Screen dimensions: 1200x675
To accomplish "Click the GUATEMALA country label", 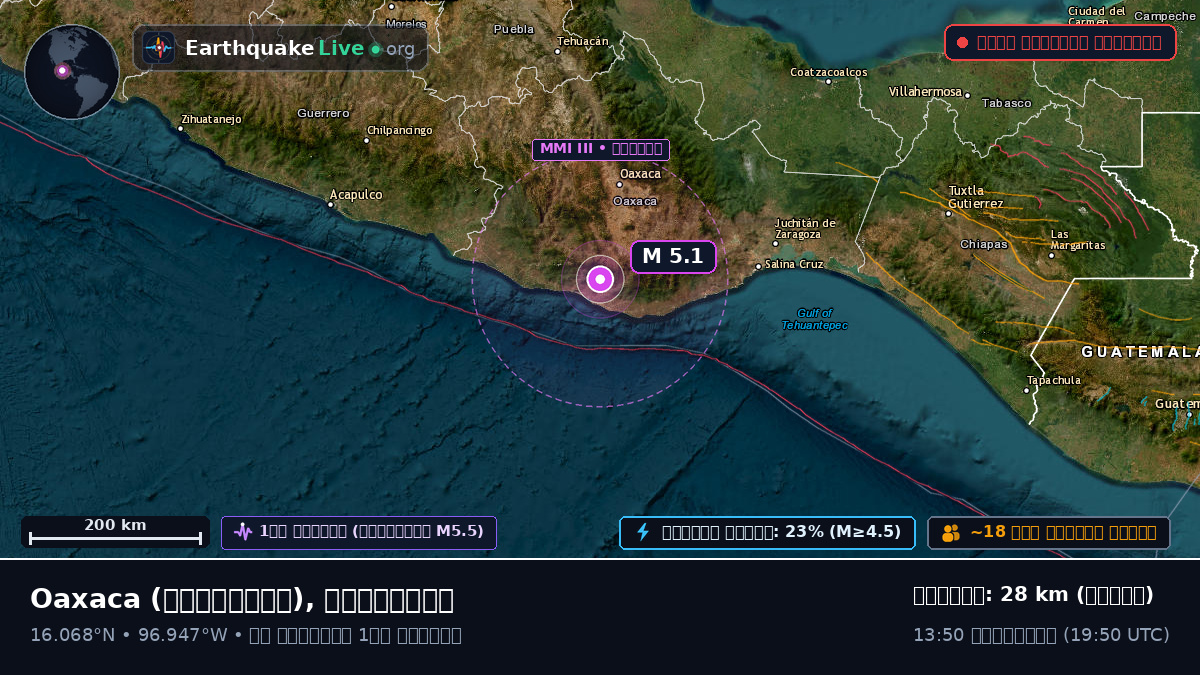I will [x=1140, y=352].
